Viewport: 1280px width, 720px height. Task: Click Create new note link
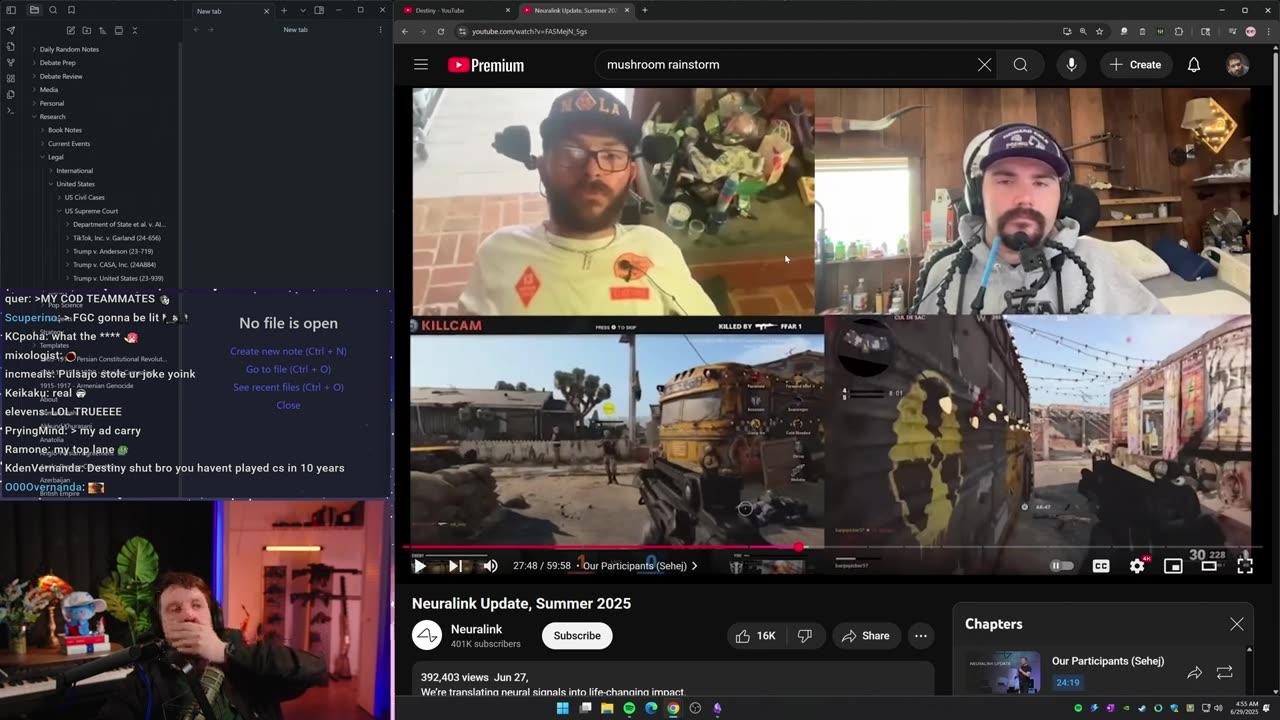288,351
